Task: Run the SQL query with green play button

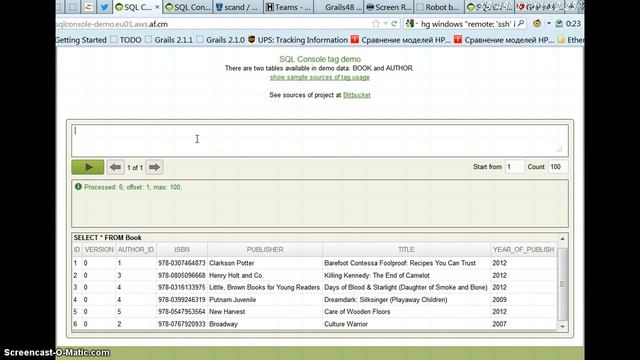Action: [88, 167]
